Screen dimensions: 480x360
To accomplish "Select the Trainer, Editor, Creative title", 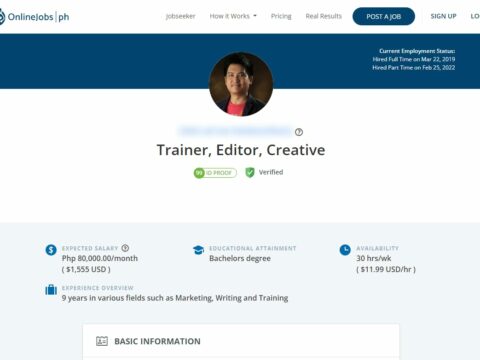I will coord(241,150).
